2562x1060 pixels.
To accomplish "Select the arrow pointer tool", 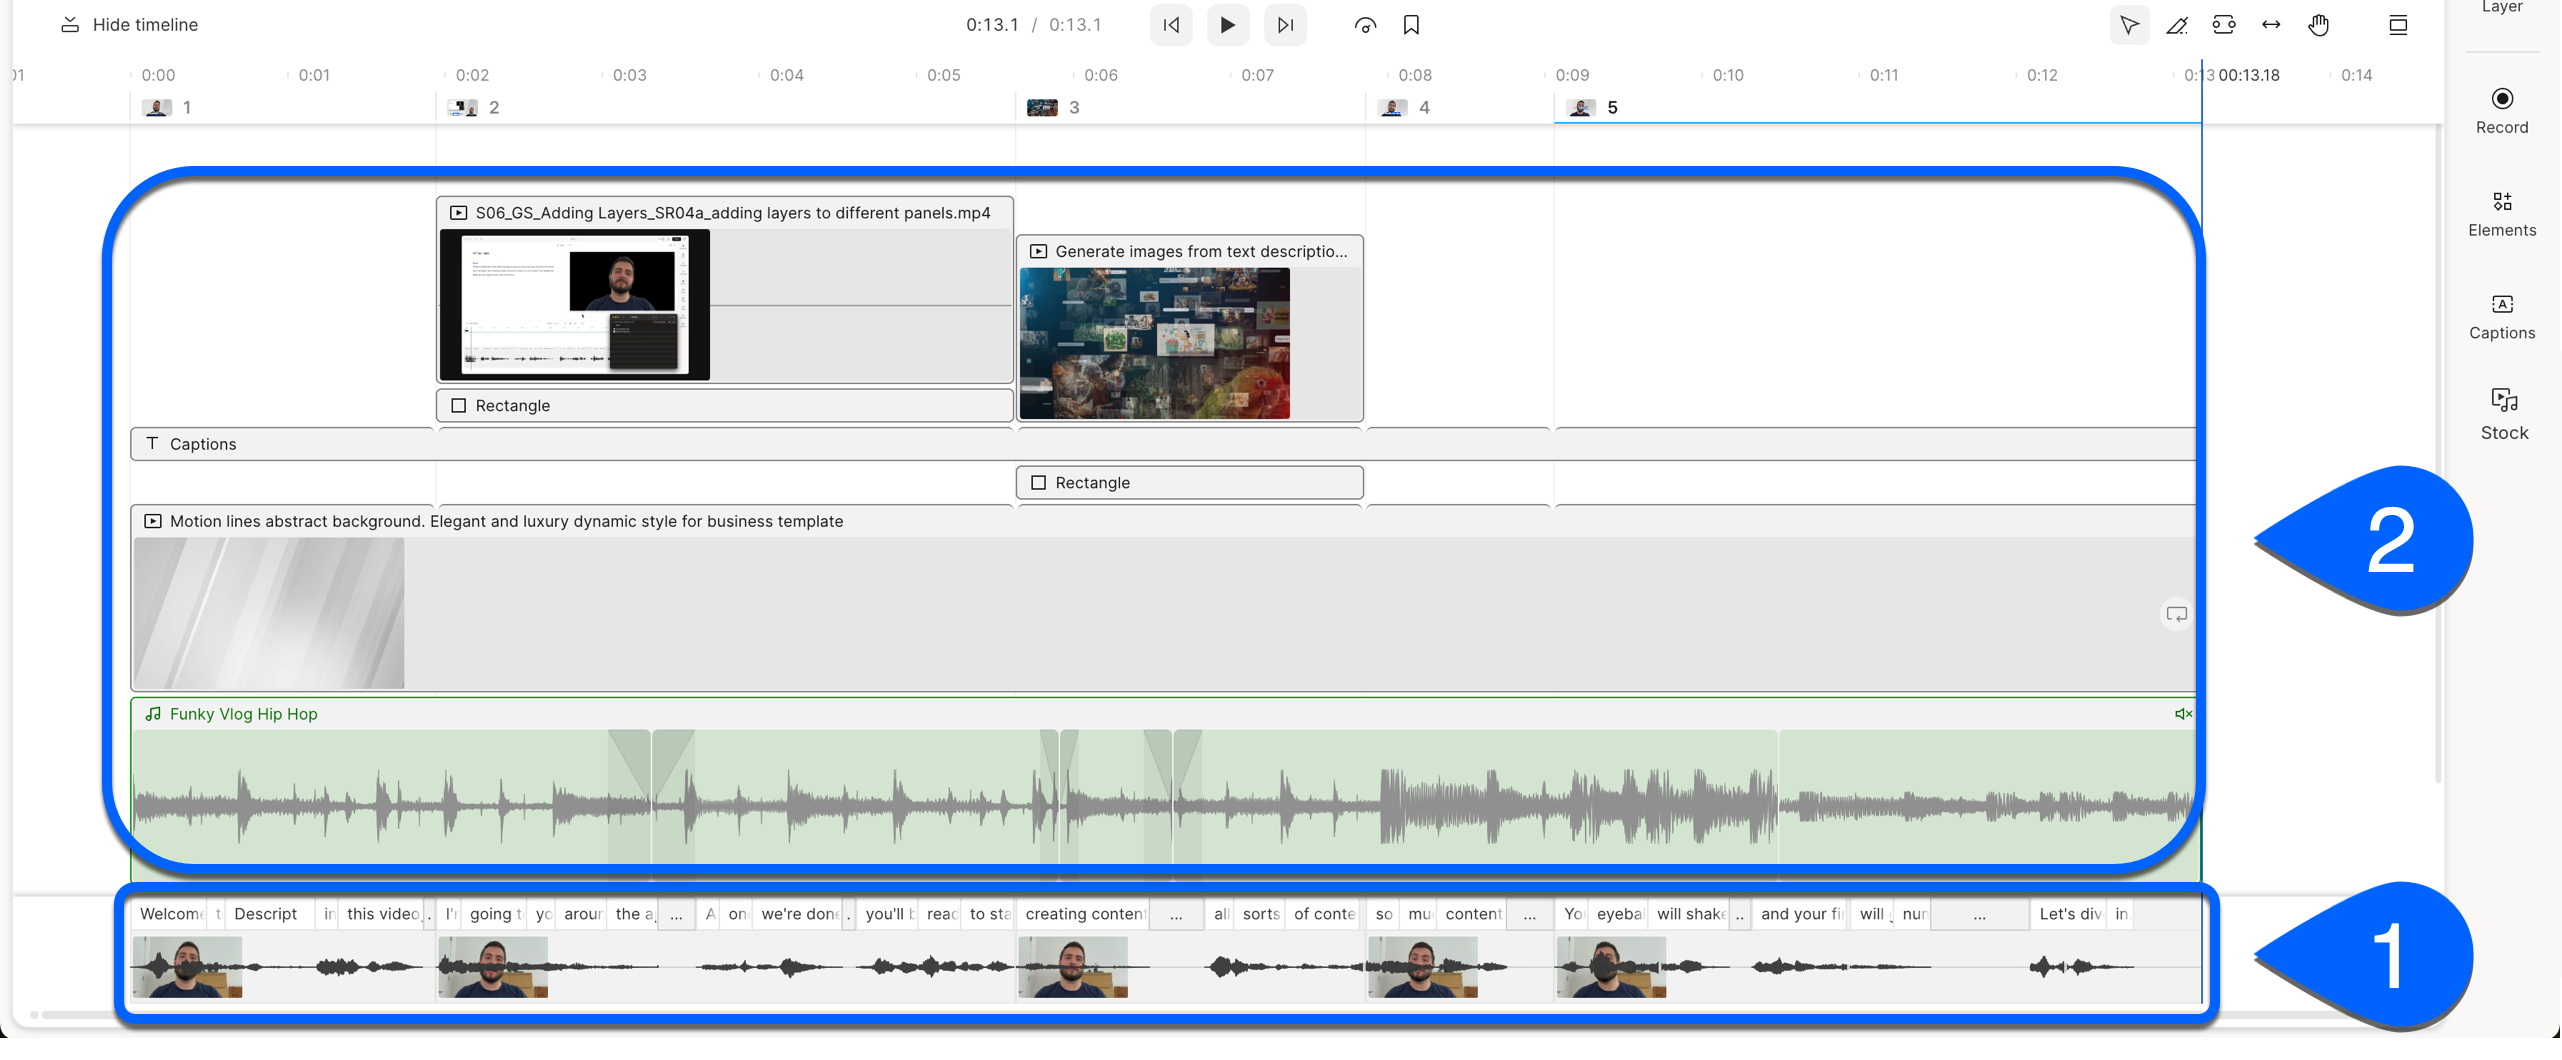I will point(2129,25).
